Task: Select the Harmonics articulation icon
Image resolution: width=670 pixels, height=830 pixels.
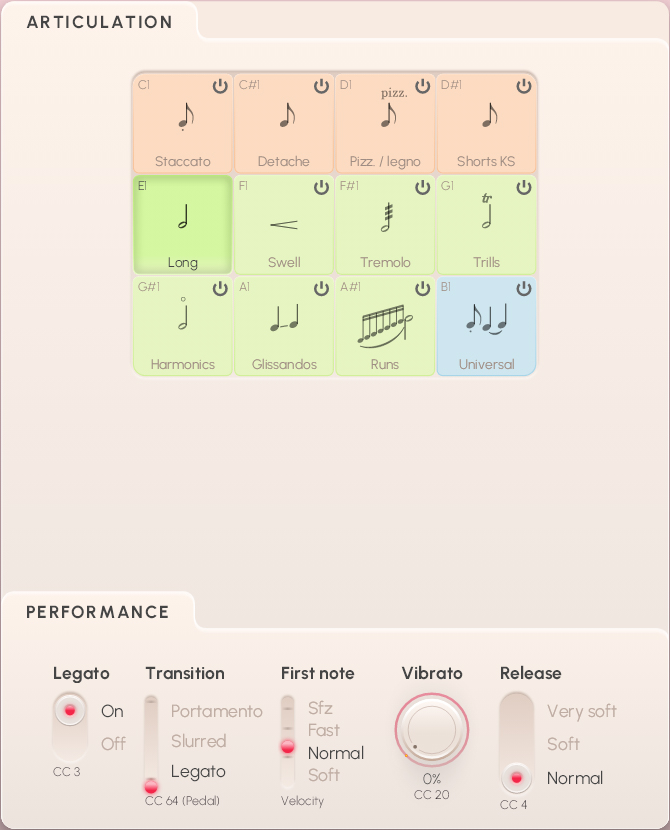Action: pyautogui.click(x=183, y=316)
